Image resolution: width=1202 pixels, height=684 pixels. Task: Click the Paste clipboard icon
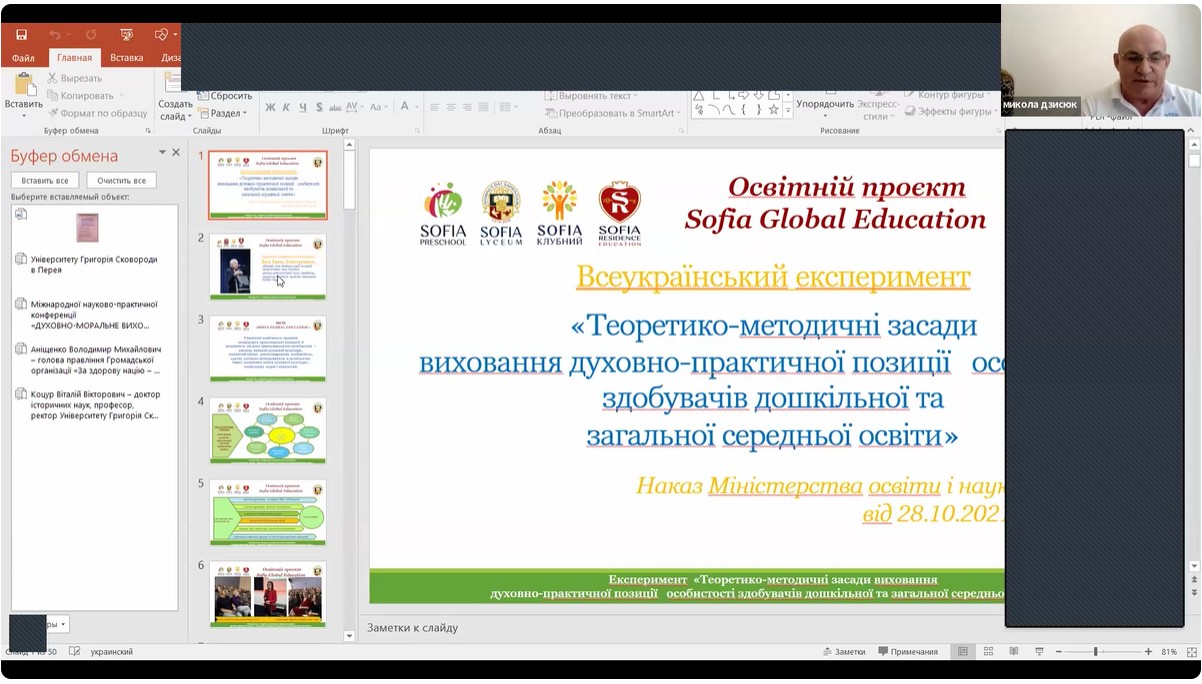pos(23,84)
